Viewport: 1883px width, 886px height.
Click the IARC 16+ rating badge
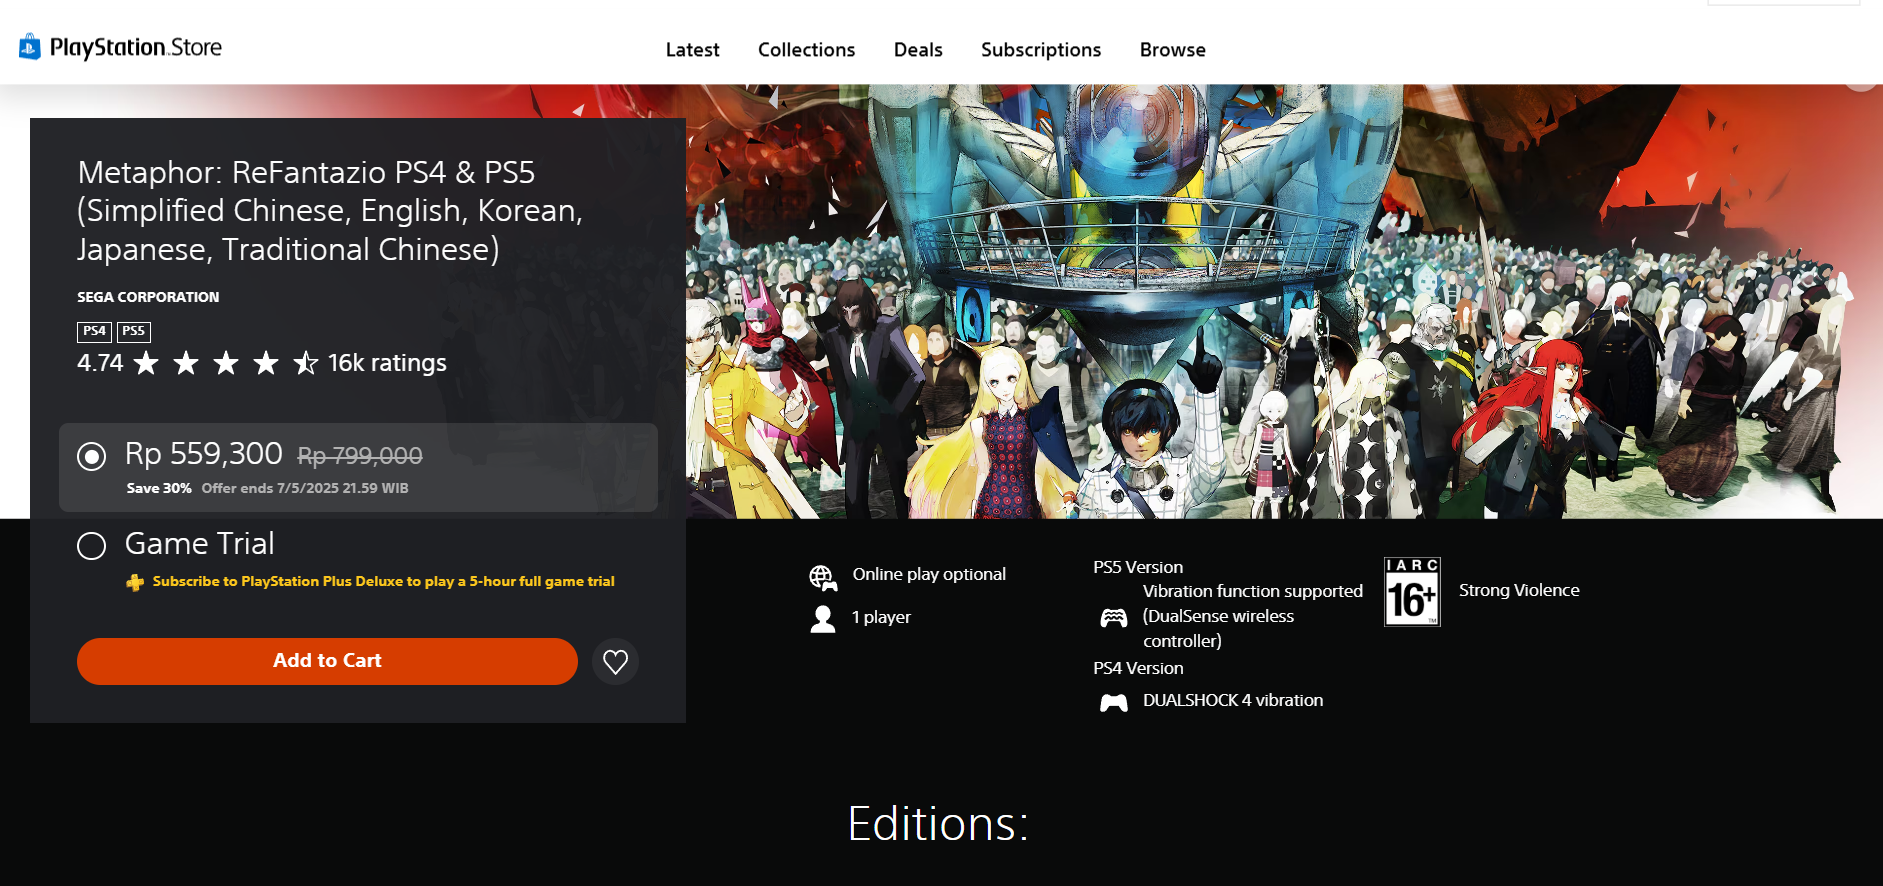click(1412, 592)
